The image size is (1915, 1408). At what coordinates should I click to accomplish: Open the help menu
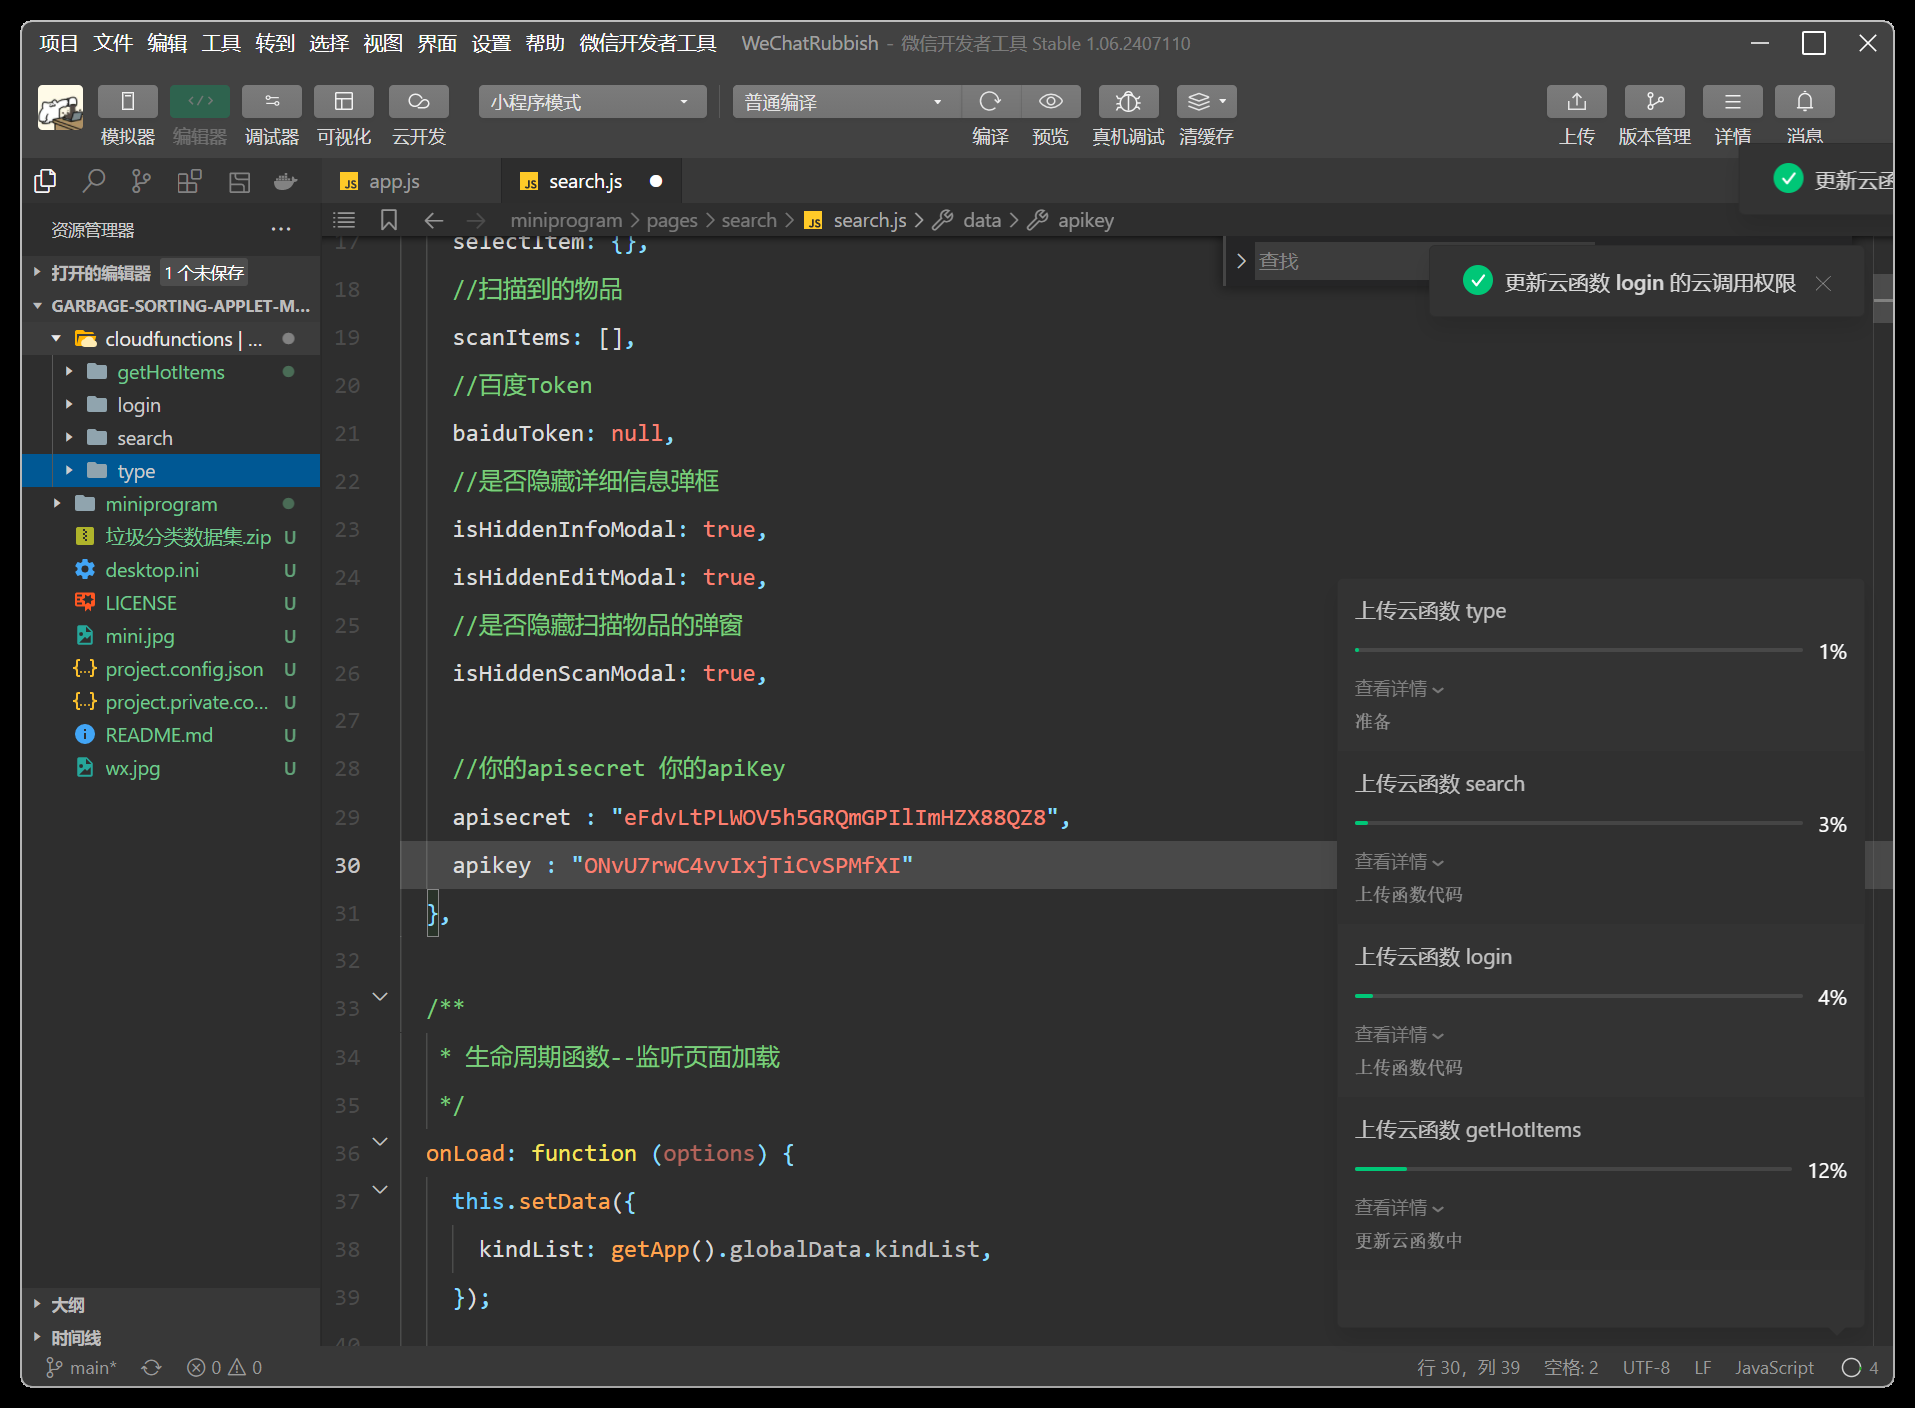pyautogui.click(x=545, y=43)
